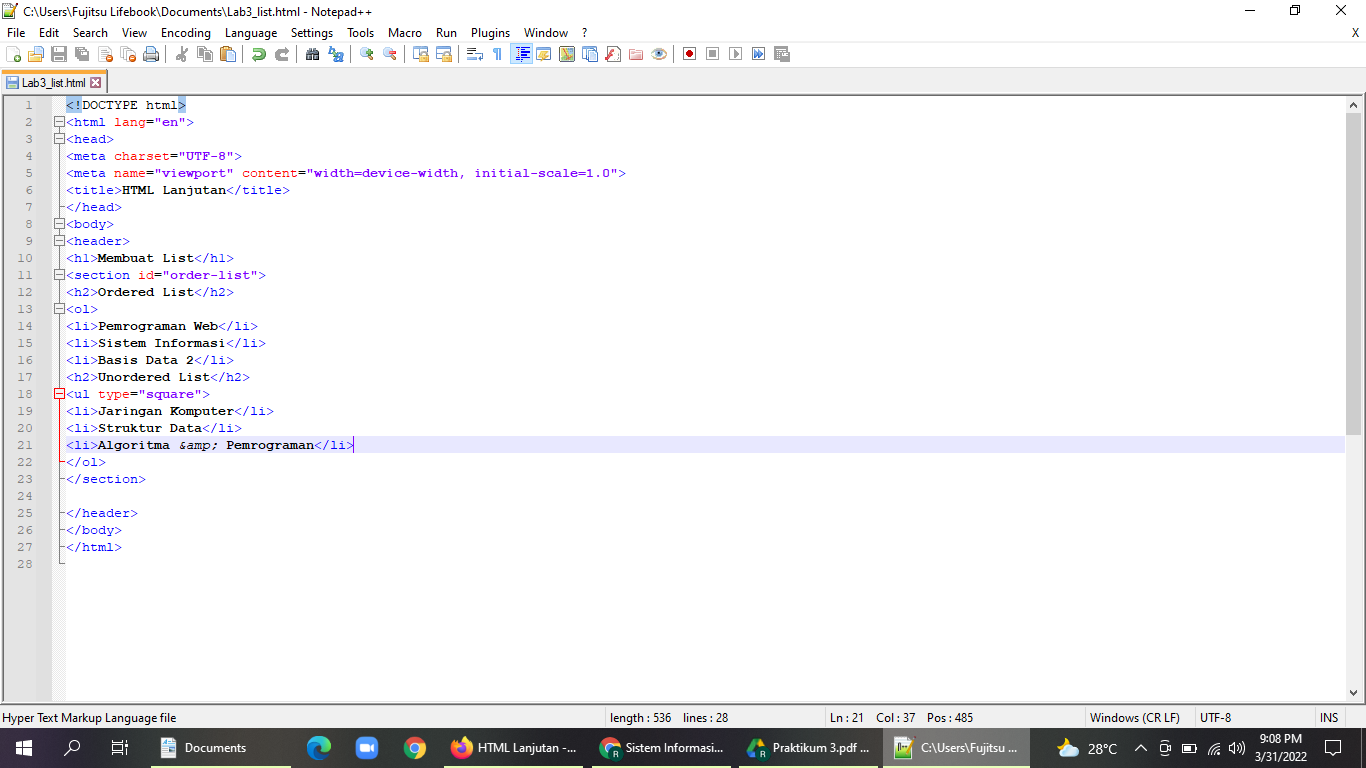Close the Lab3_list.html tab with the X
Viewport: 1366px width, 768px height.
pyautogui.click(x=96, y=83)
